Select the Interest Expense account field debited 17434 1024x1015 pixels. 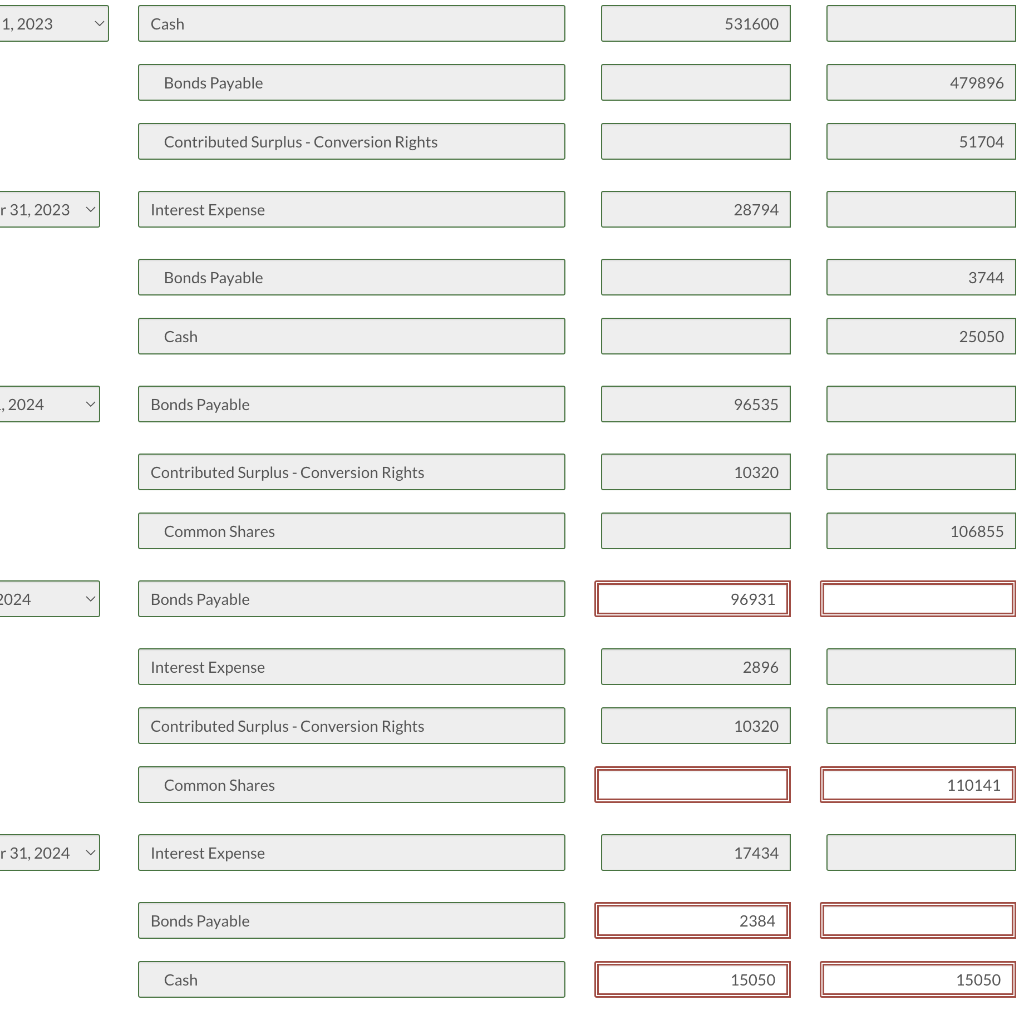point(351,852)
